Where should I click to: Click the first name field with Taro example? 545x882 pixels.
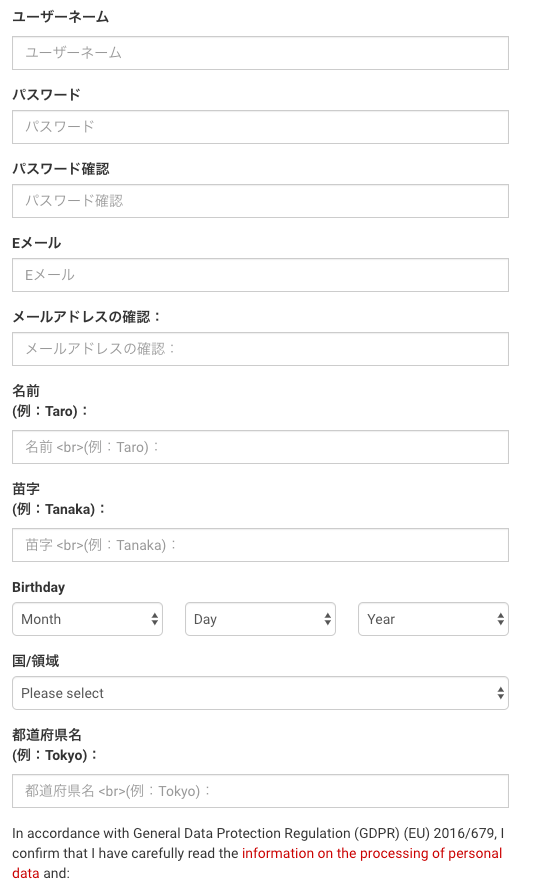260,447
